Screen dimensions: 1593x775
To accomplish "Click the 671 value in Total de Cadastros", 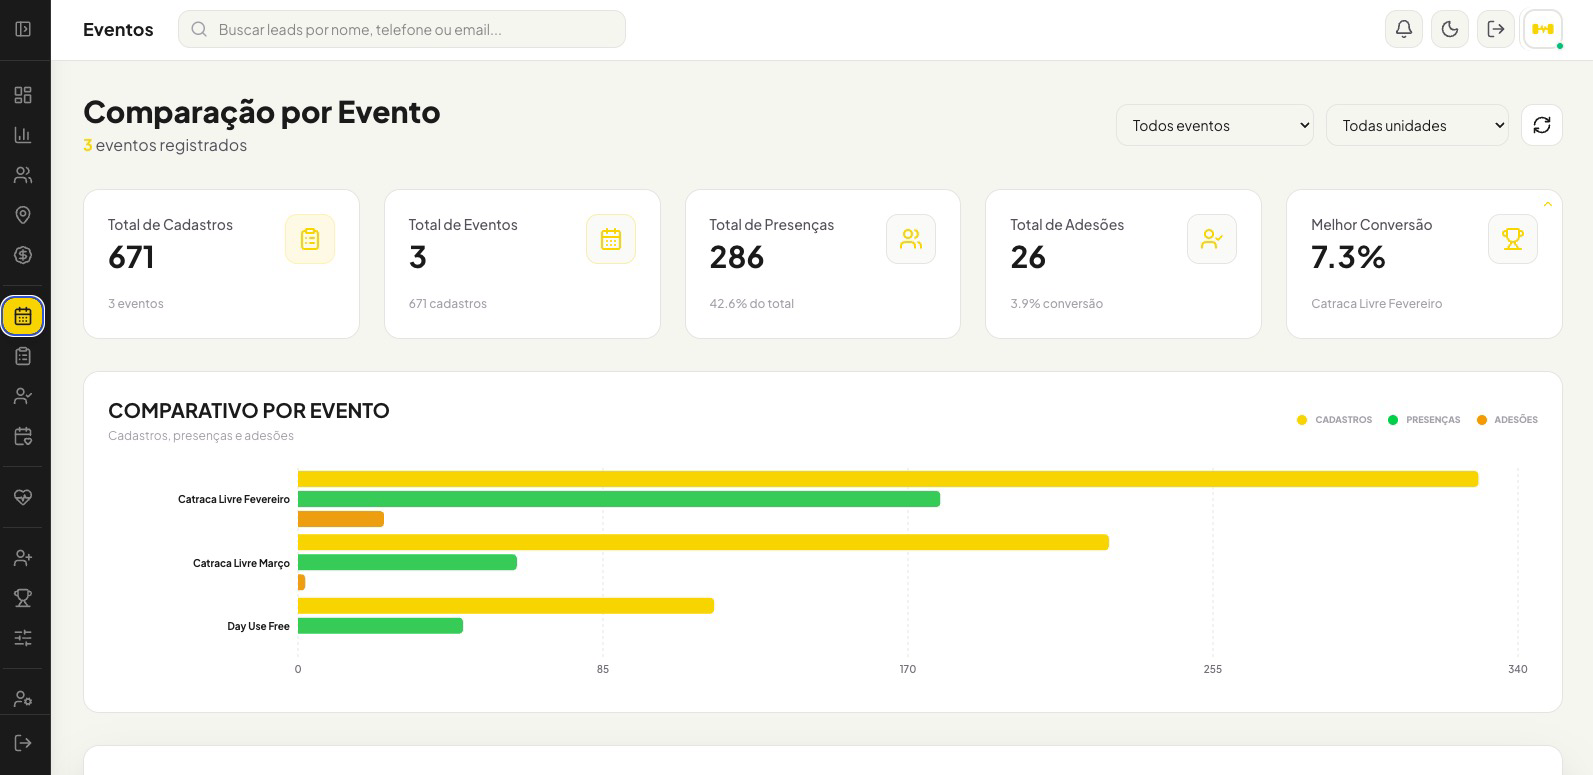I will coord(131,257).
